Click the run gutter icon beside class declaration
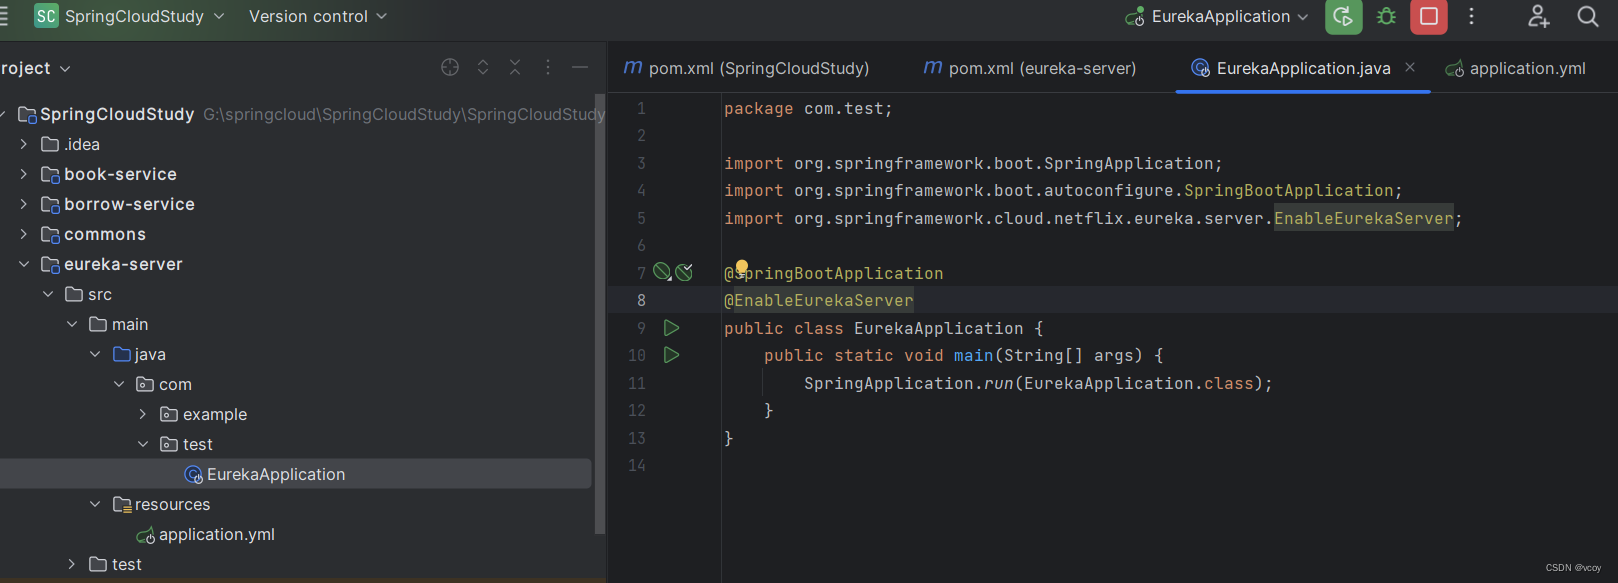 point(672,328)
